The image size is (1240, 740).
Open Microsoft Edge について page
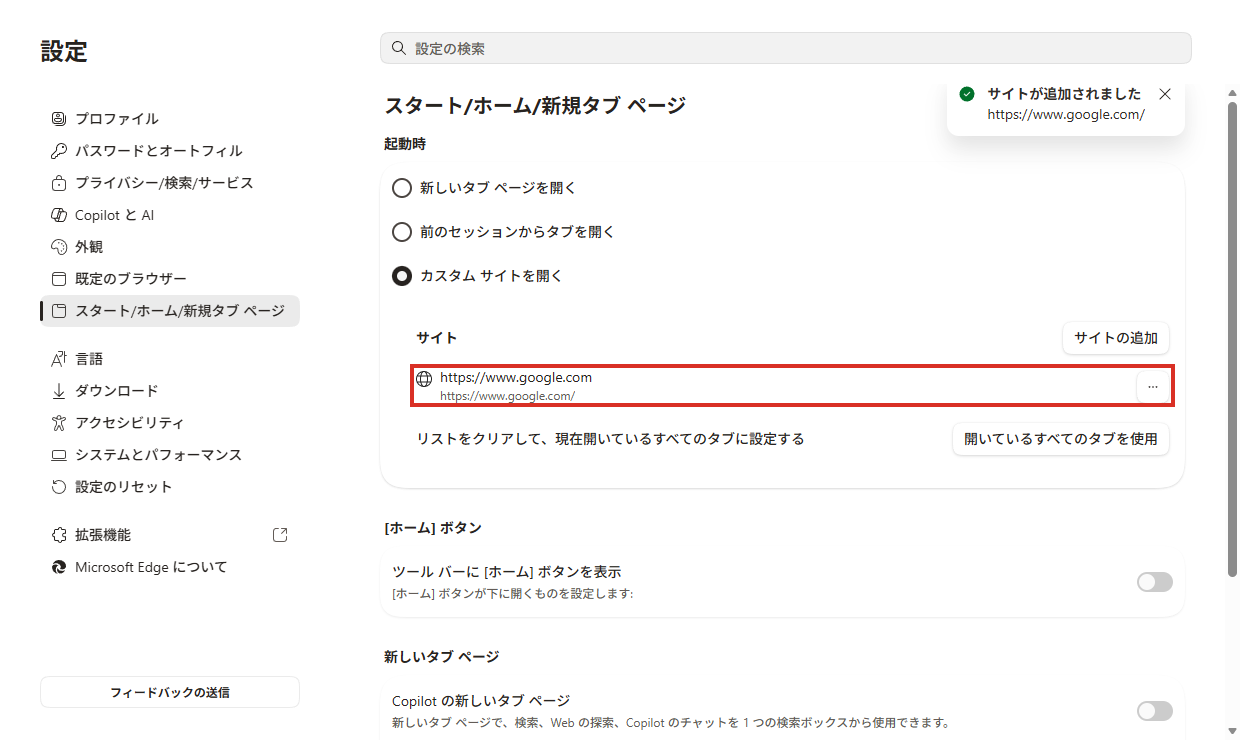169,567
